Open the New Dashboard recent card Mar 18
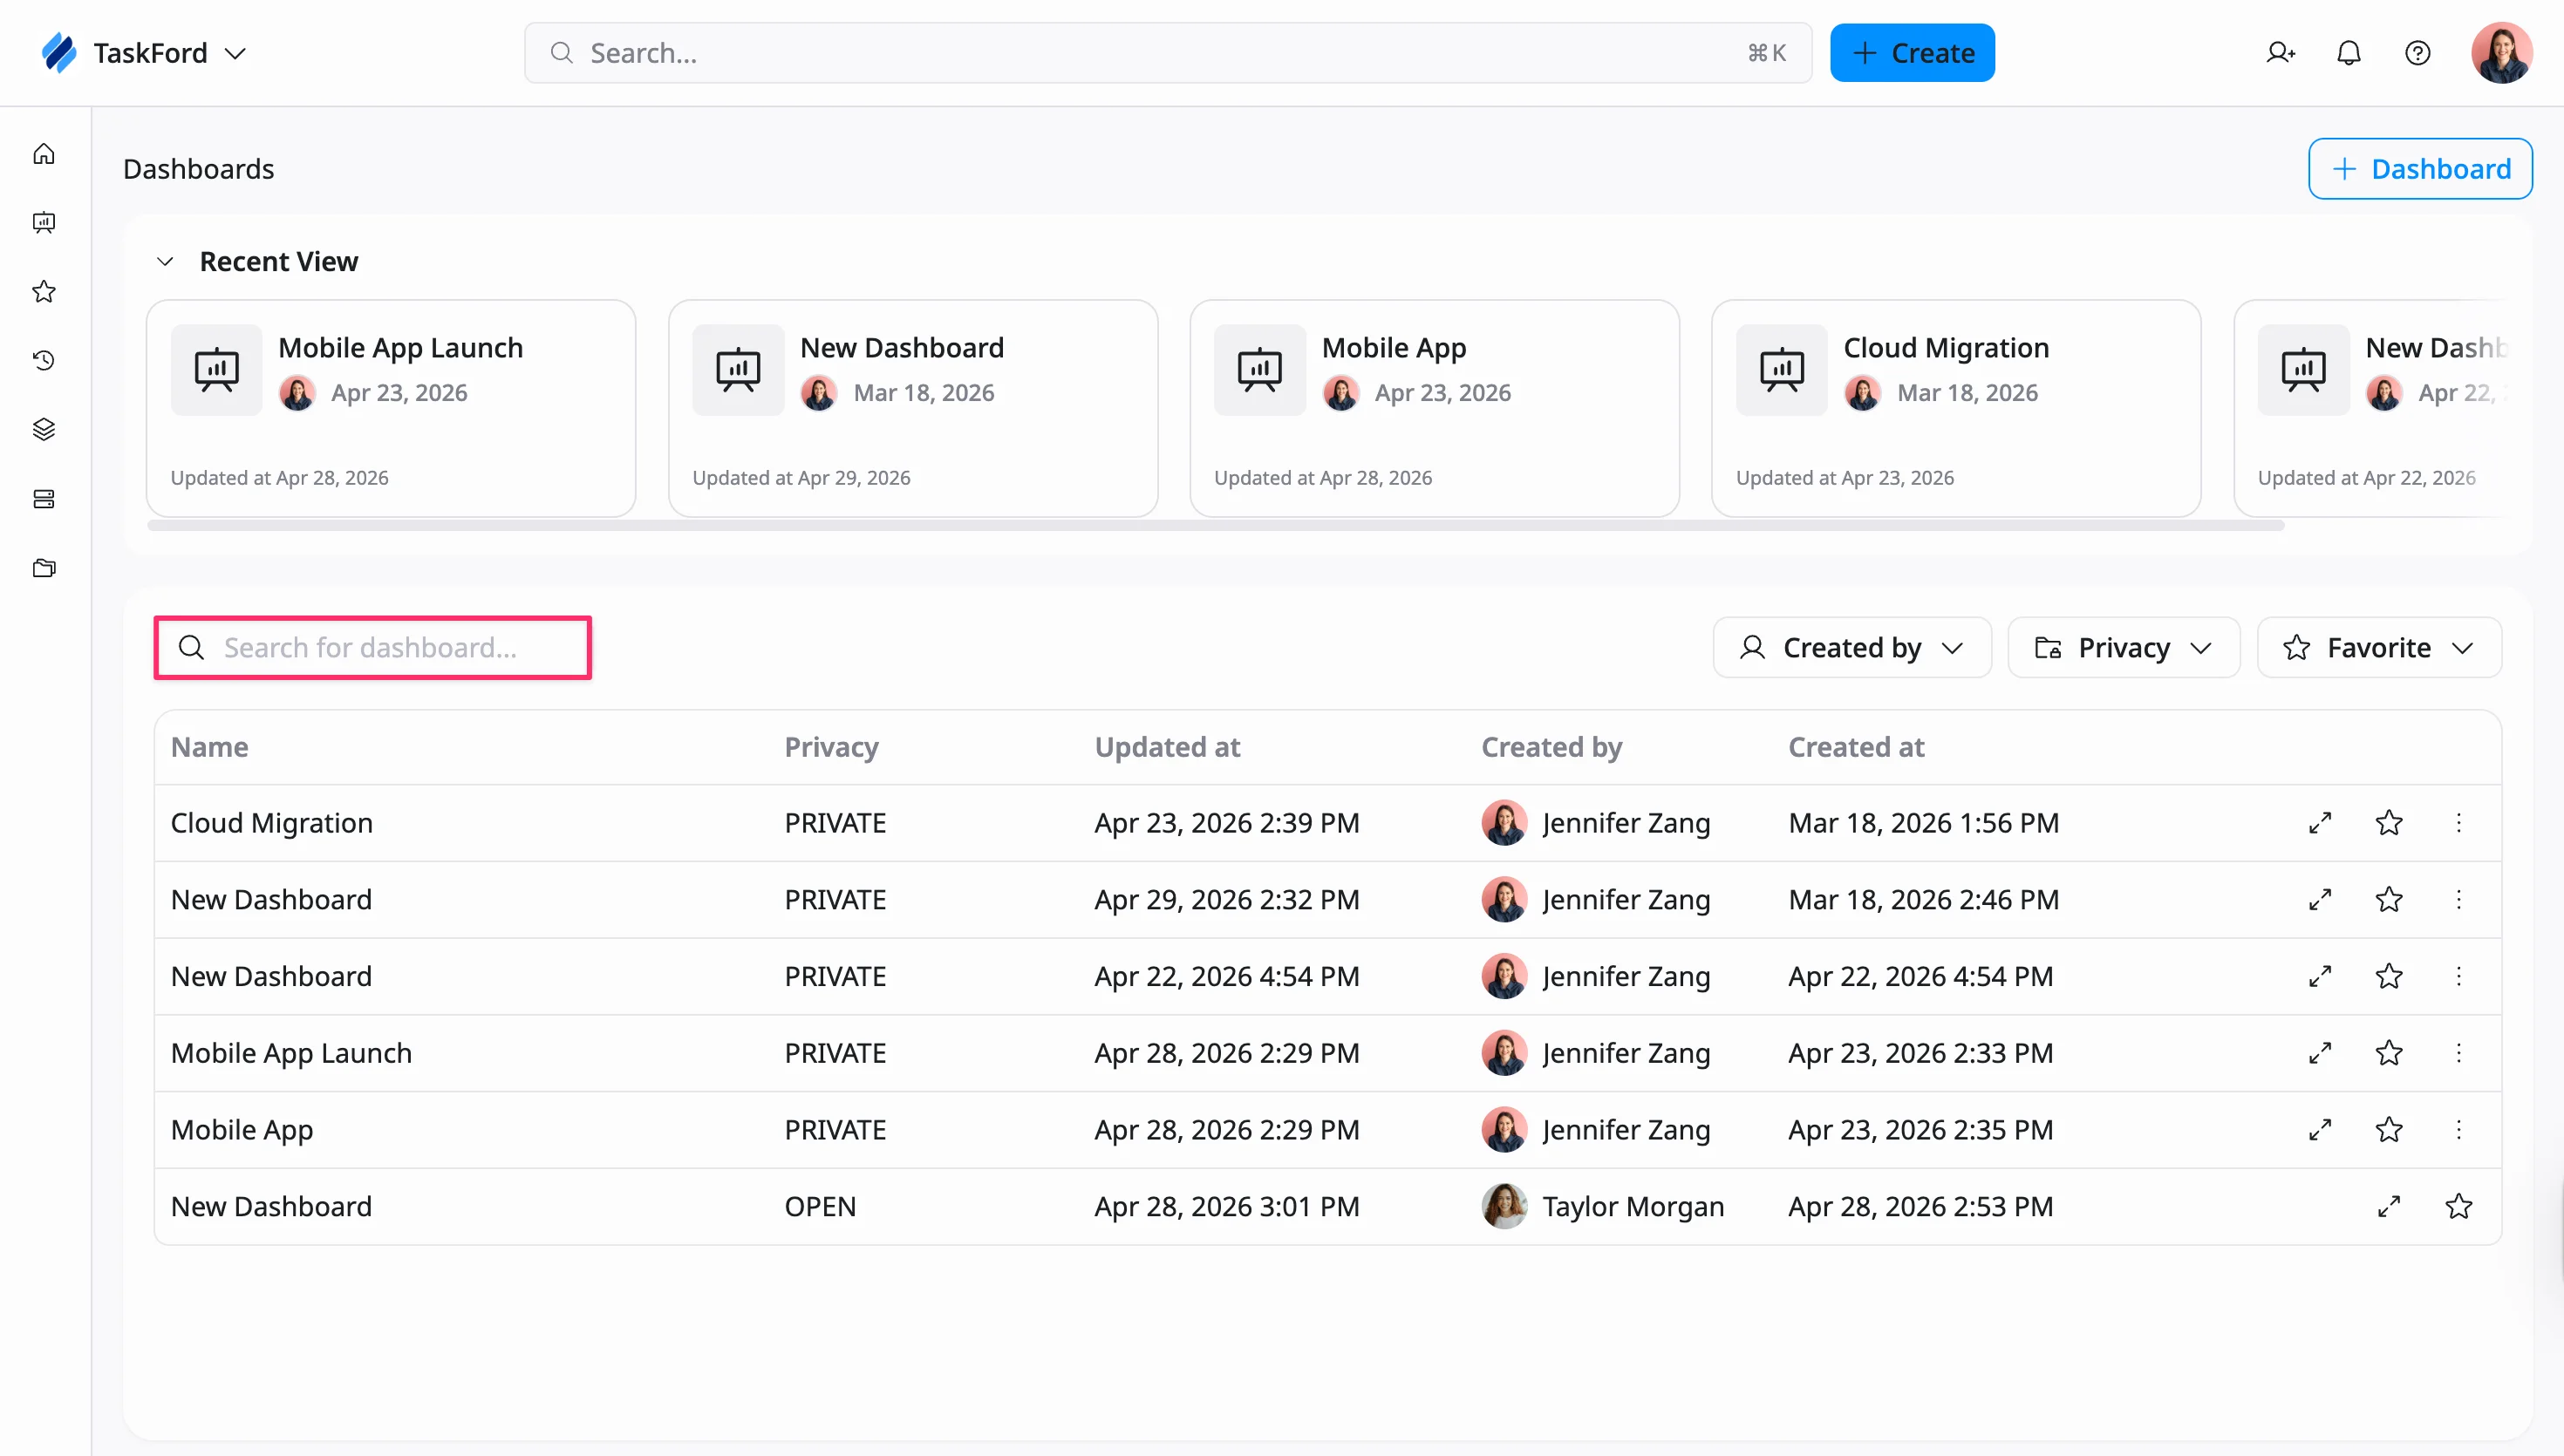This screenshot has height=1456, width=2564. (x=913, y=409)
